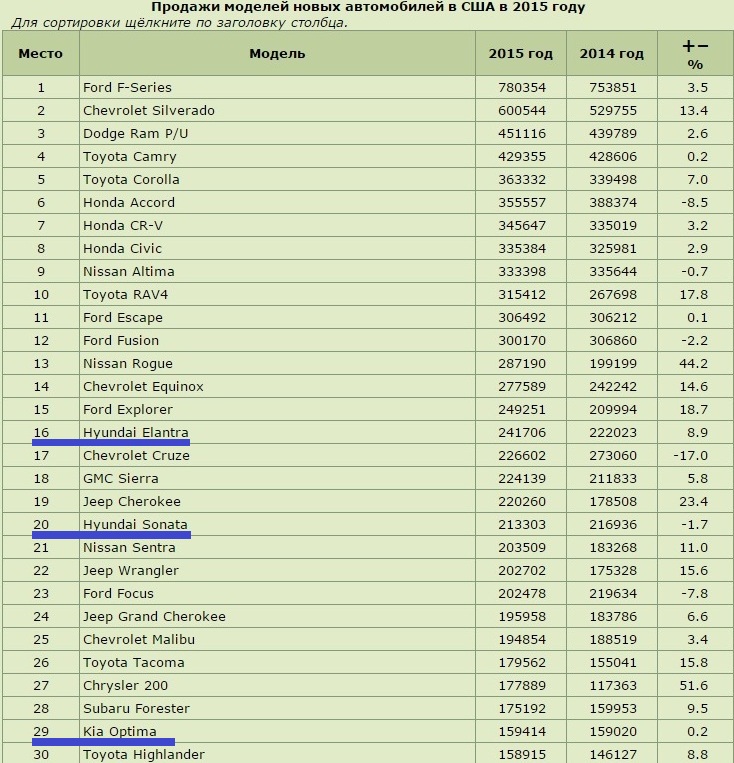Click Chevrolet Cruze change value -17.0
Screen dimensions: 734x763
click(x=691, y=455)
